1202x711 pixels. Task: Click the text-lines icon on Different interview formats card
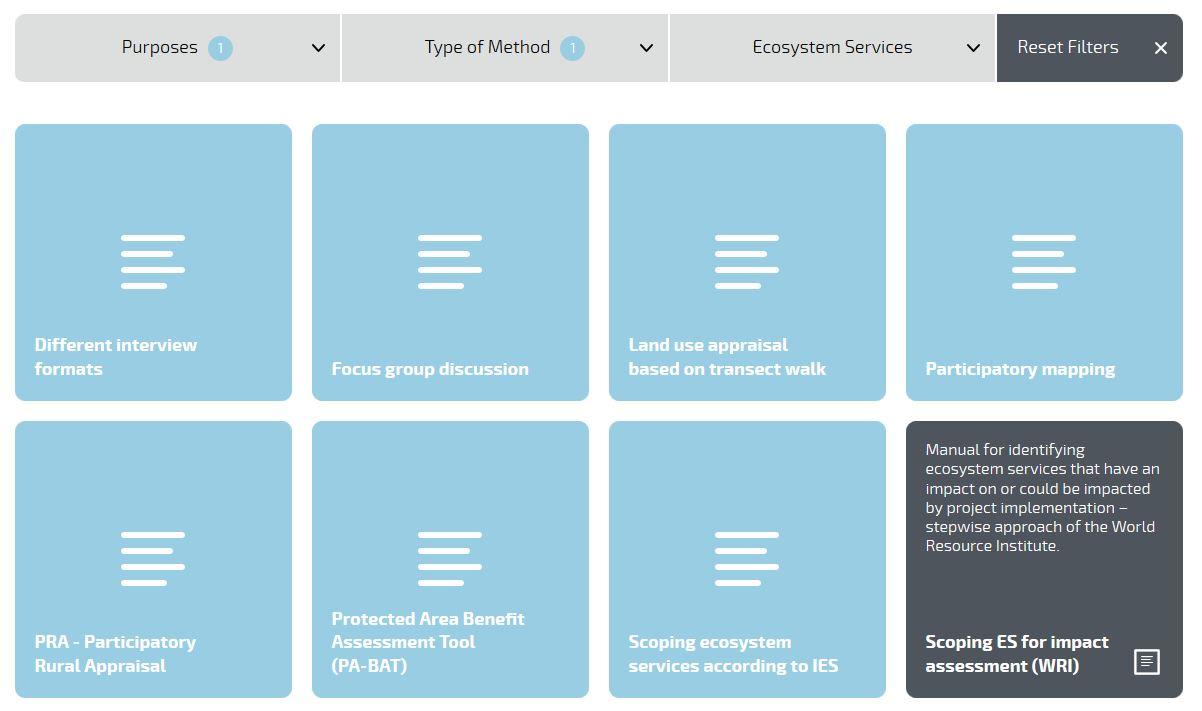[153, 262]
